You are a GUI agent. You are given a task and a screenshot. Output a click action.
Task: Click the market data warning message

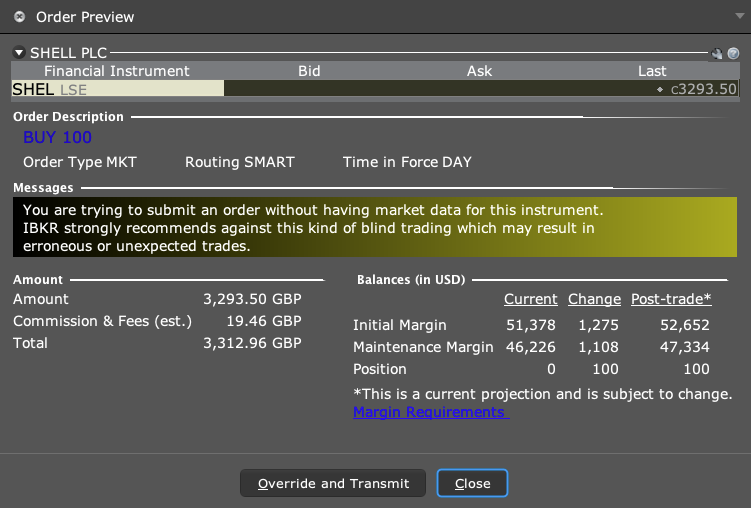tap(375, 227)
